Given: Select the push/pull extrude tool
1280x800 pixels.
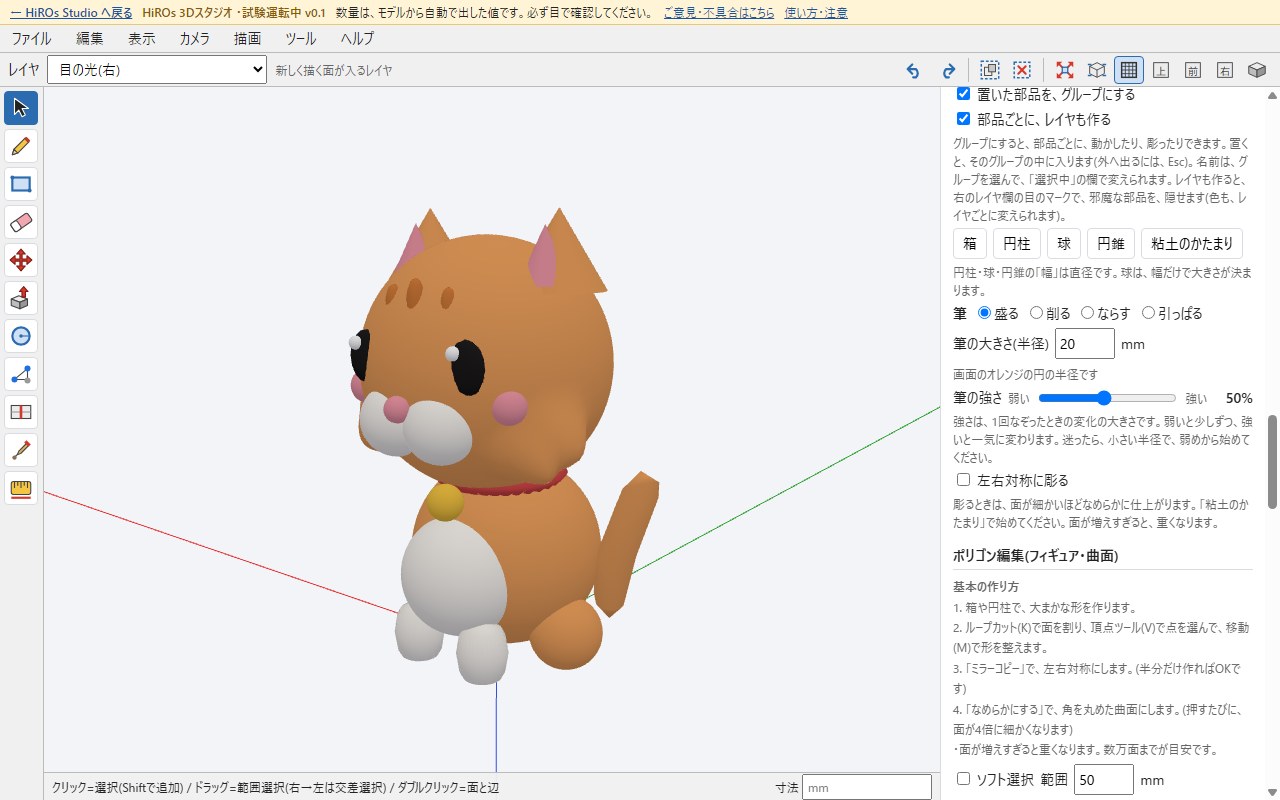Looking at the screenshot, I should [21, 298].
